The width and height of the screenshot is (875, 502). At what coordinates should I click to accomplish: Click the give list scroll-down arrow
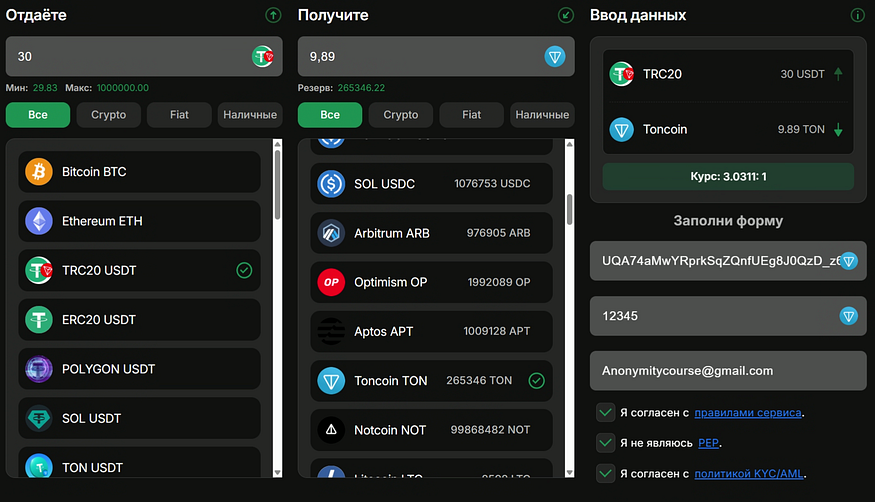point(277,472)
